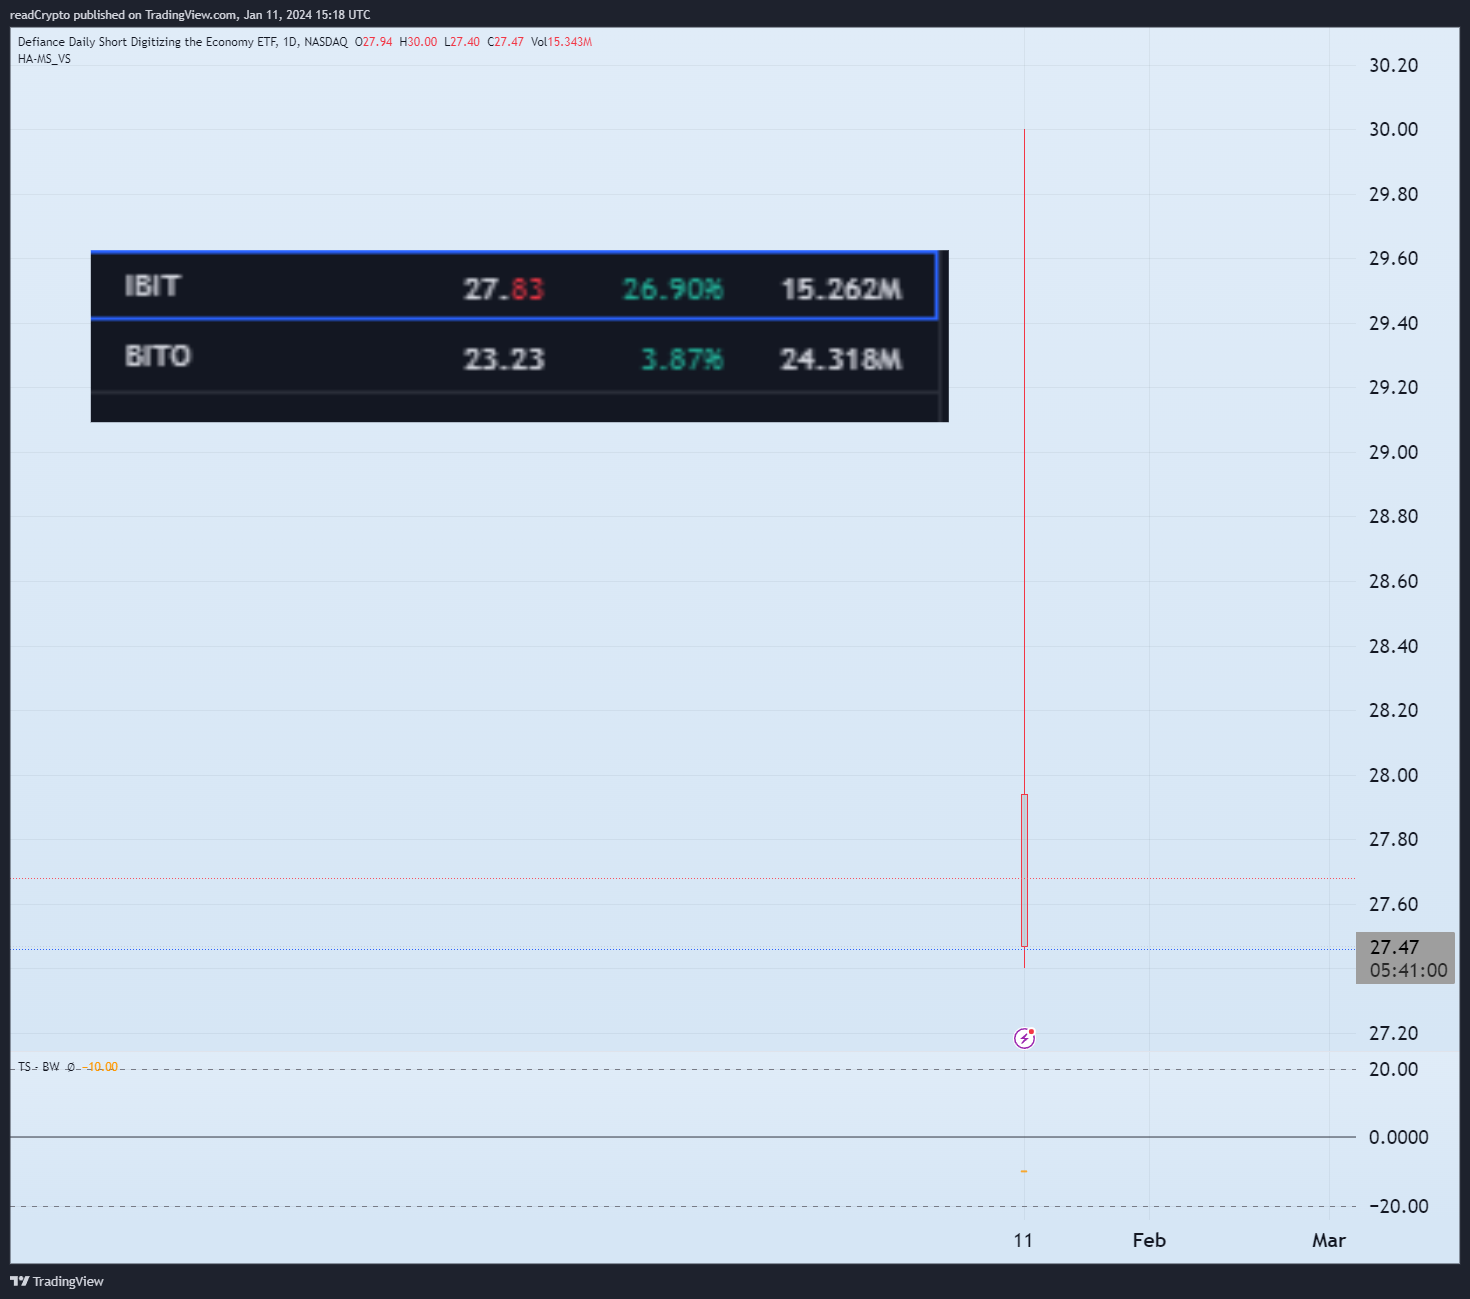Image resolution: width=1470 pixels, height=1299 pixels.
Task: Click the Vol 15.343M value in header
Action: pos(561,42)
